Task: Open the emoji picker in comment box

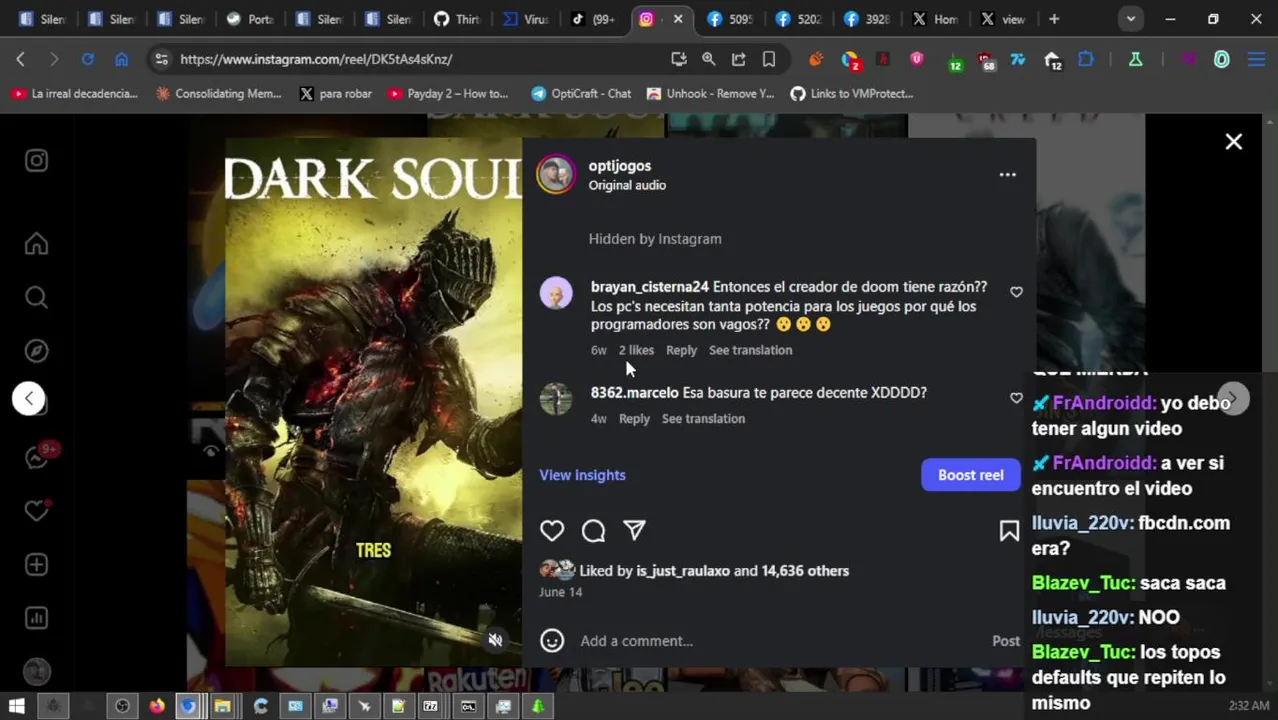Action: coord(552,641)
